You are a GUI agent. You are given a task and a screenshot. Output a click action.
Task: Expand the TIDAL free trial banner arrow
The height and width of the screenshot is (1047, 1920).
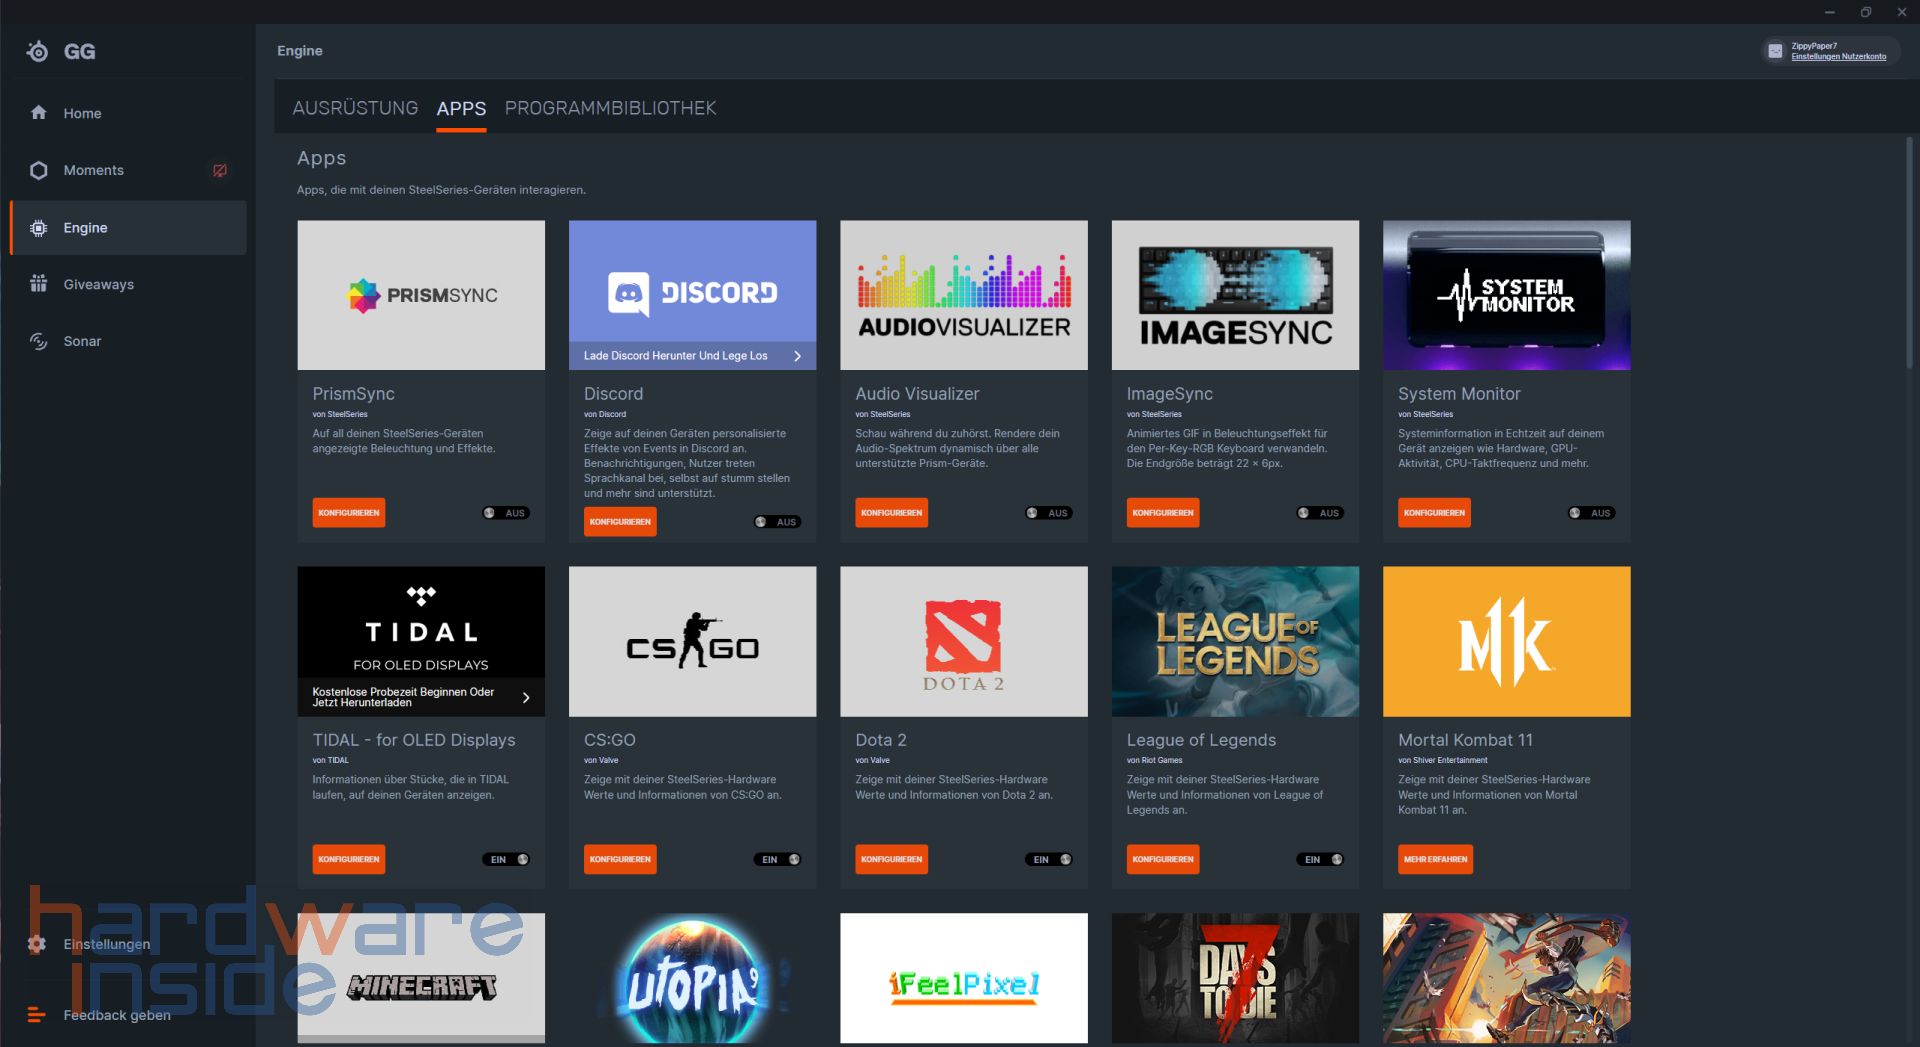pos(526,697)
